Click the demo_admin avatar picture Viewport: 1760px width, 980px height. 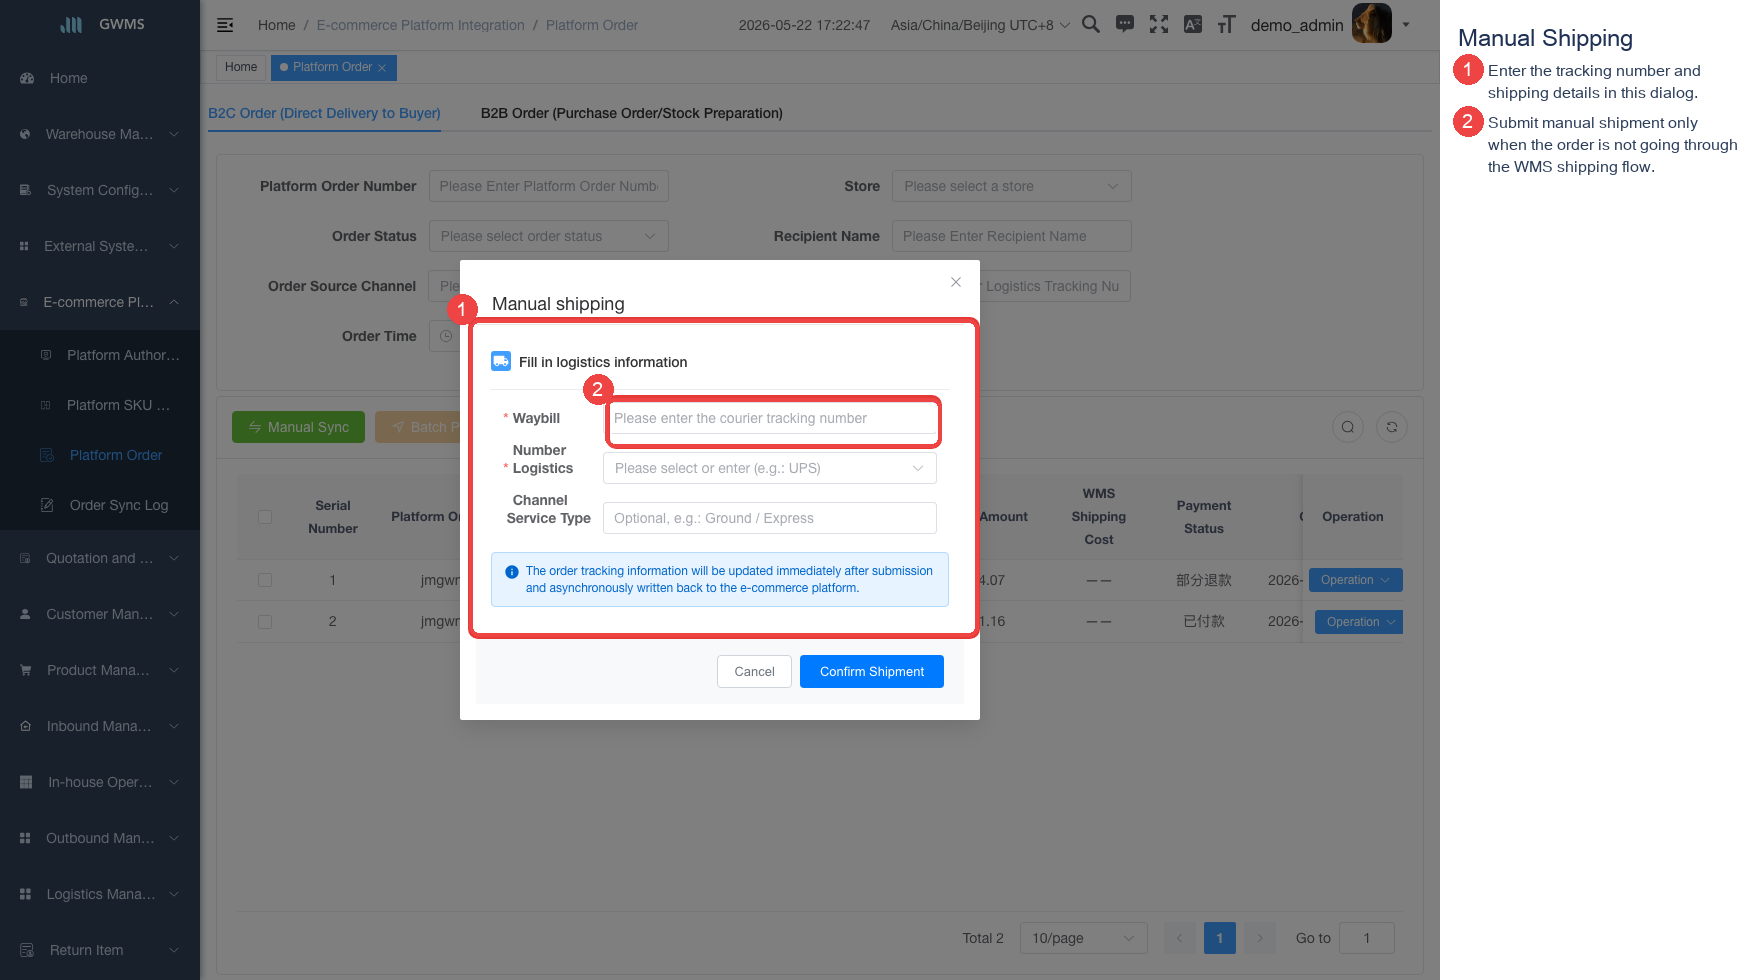1371,23
